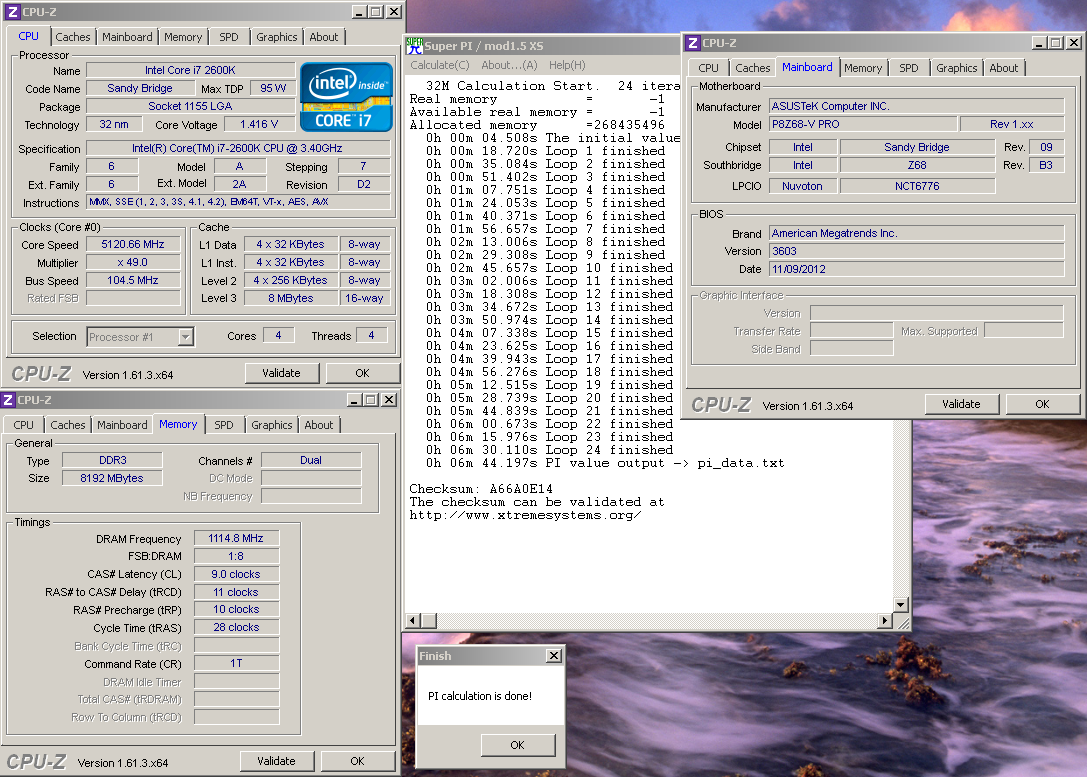The width and height of the screenshot is (1087, 777).
Task: Click the Loop 24 finished line
Action: tap(550, 450)
